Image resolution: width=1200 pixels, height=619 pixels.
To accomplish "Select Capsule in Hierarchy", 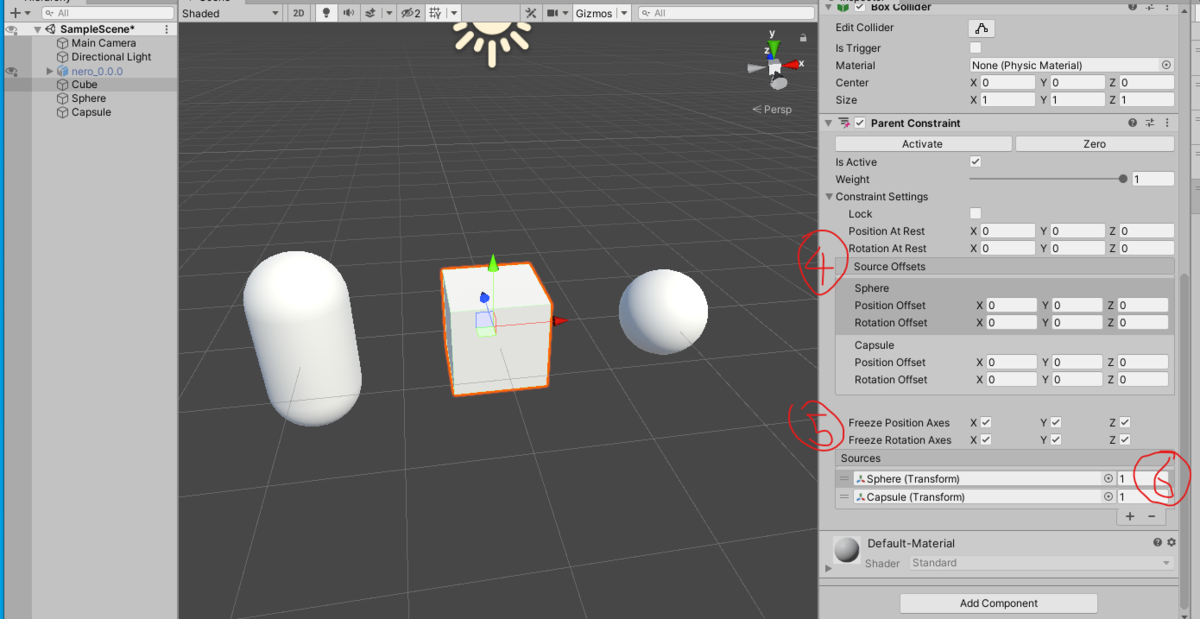I will pos(91,112).
